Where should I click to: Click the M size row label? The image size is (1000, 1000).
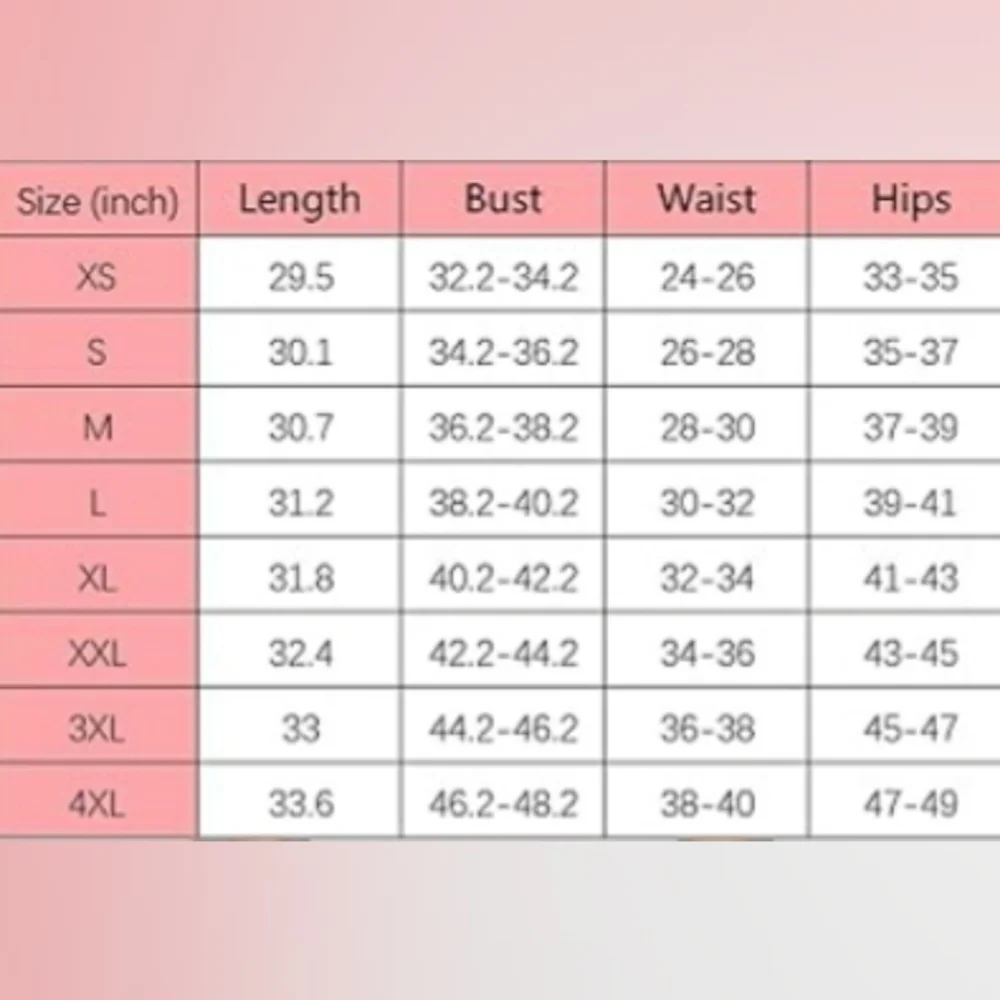[97, 428]
